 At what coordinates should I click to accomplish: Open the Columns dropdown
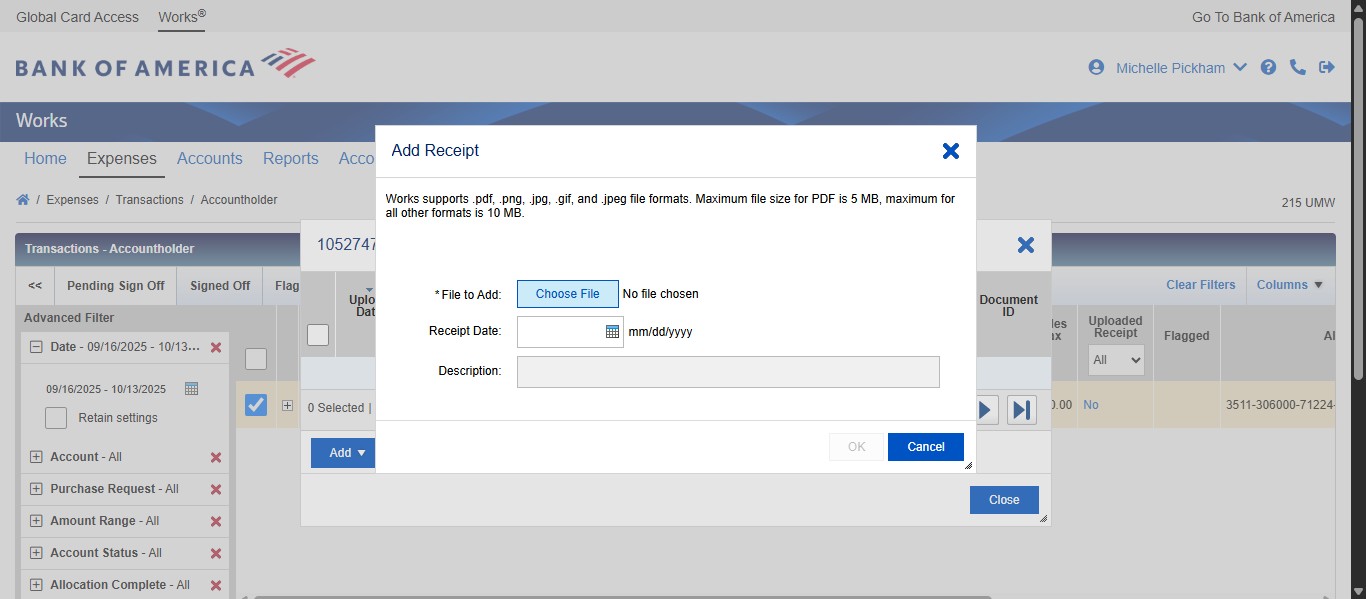[1289, 285]
